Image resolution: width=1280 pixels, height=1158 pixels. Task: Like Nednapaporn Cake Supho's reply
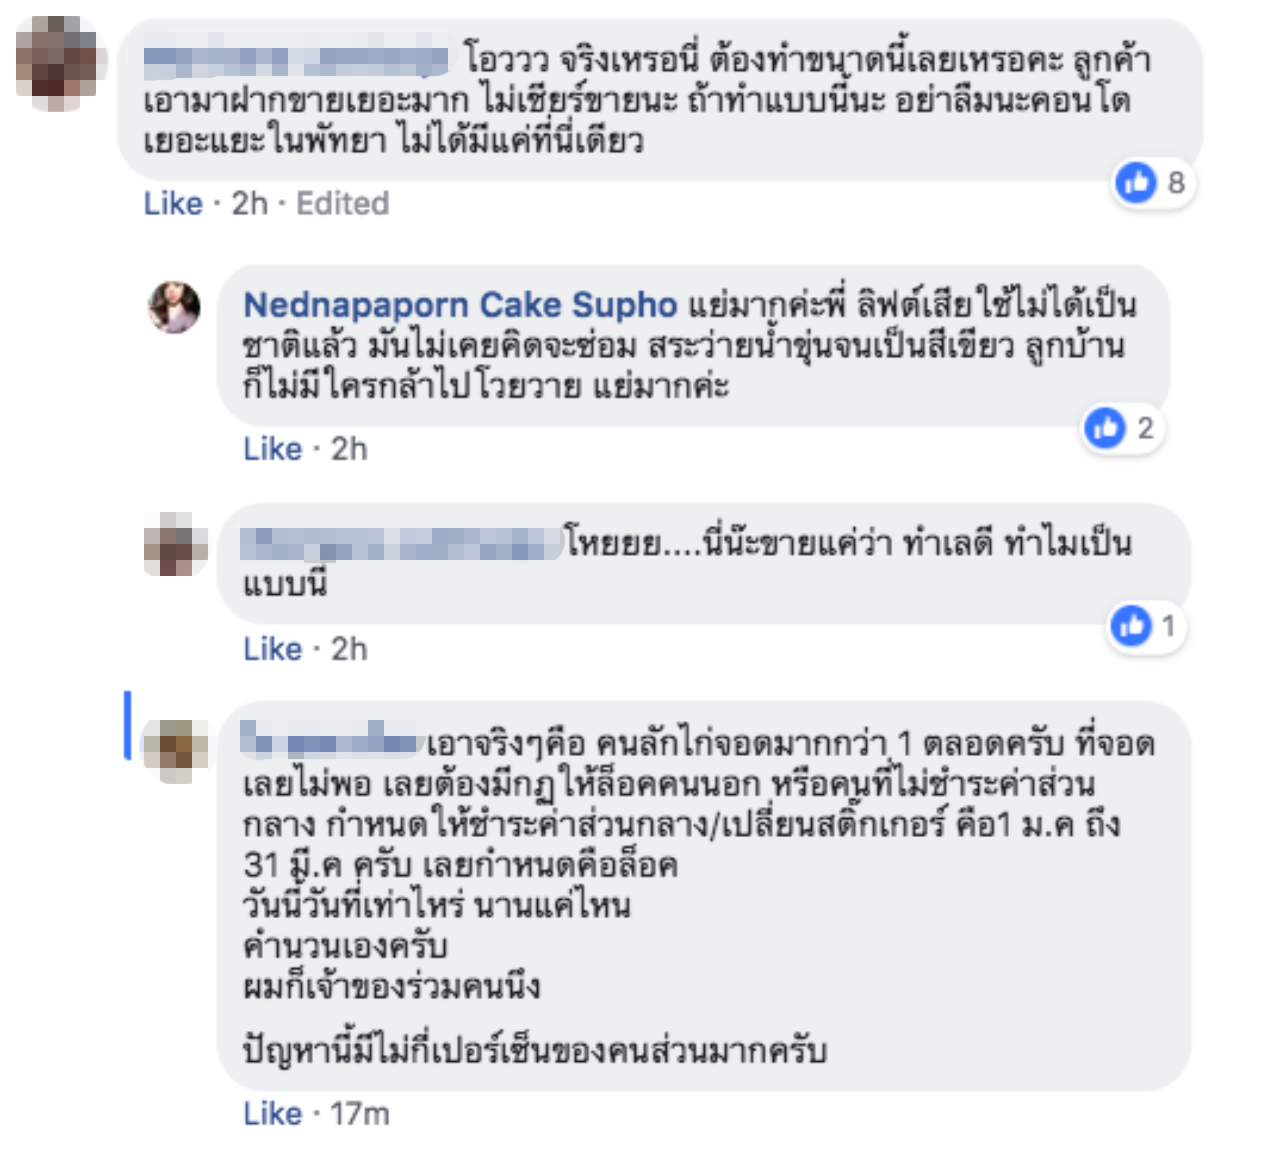click(x=272, y=449)
